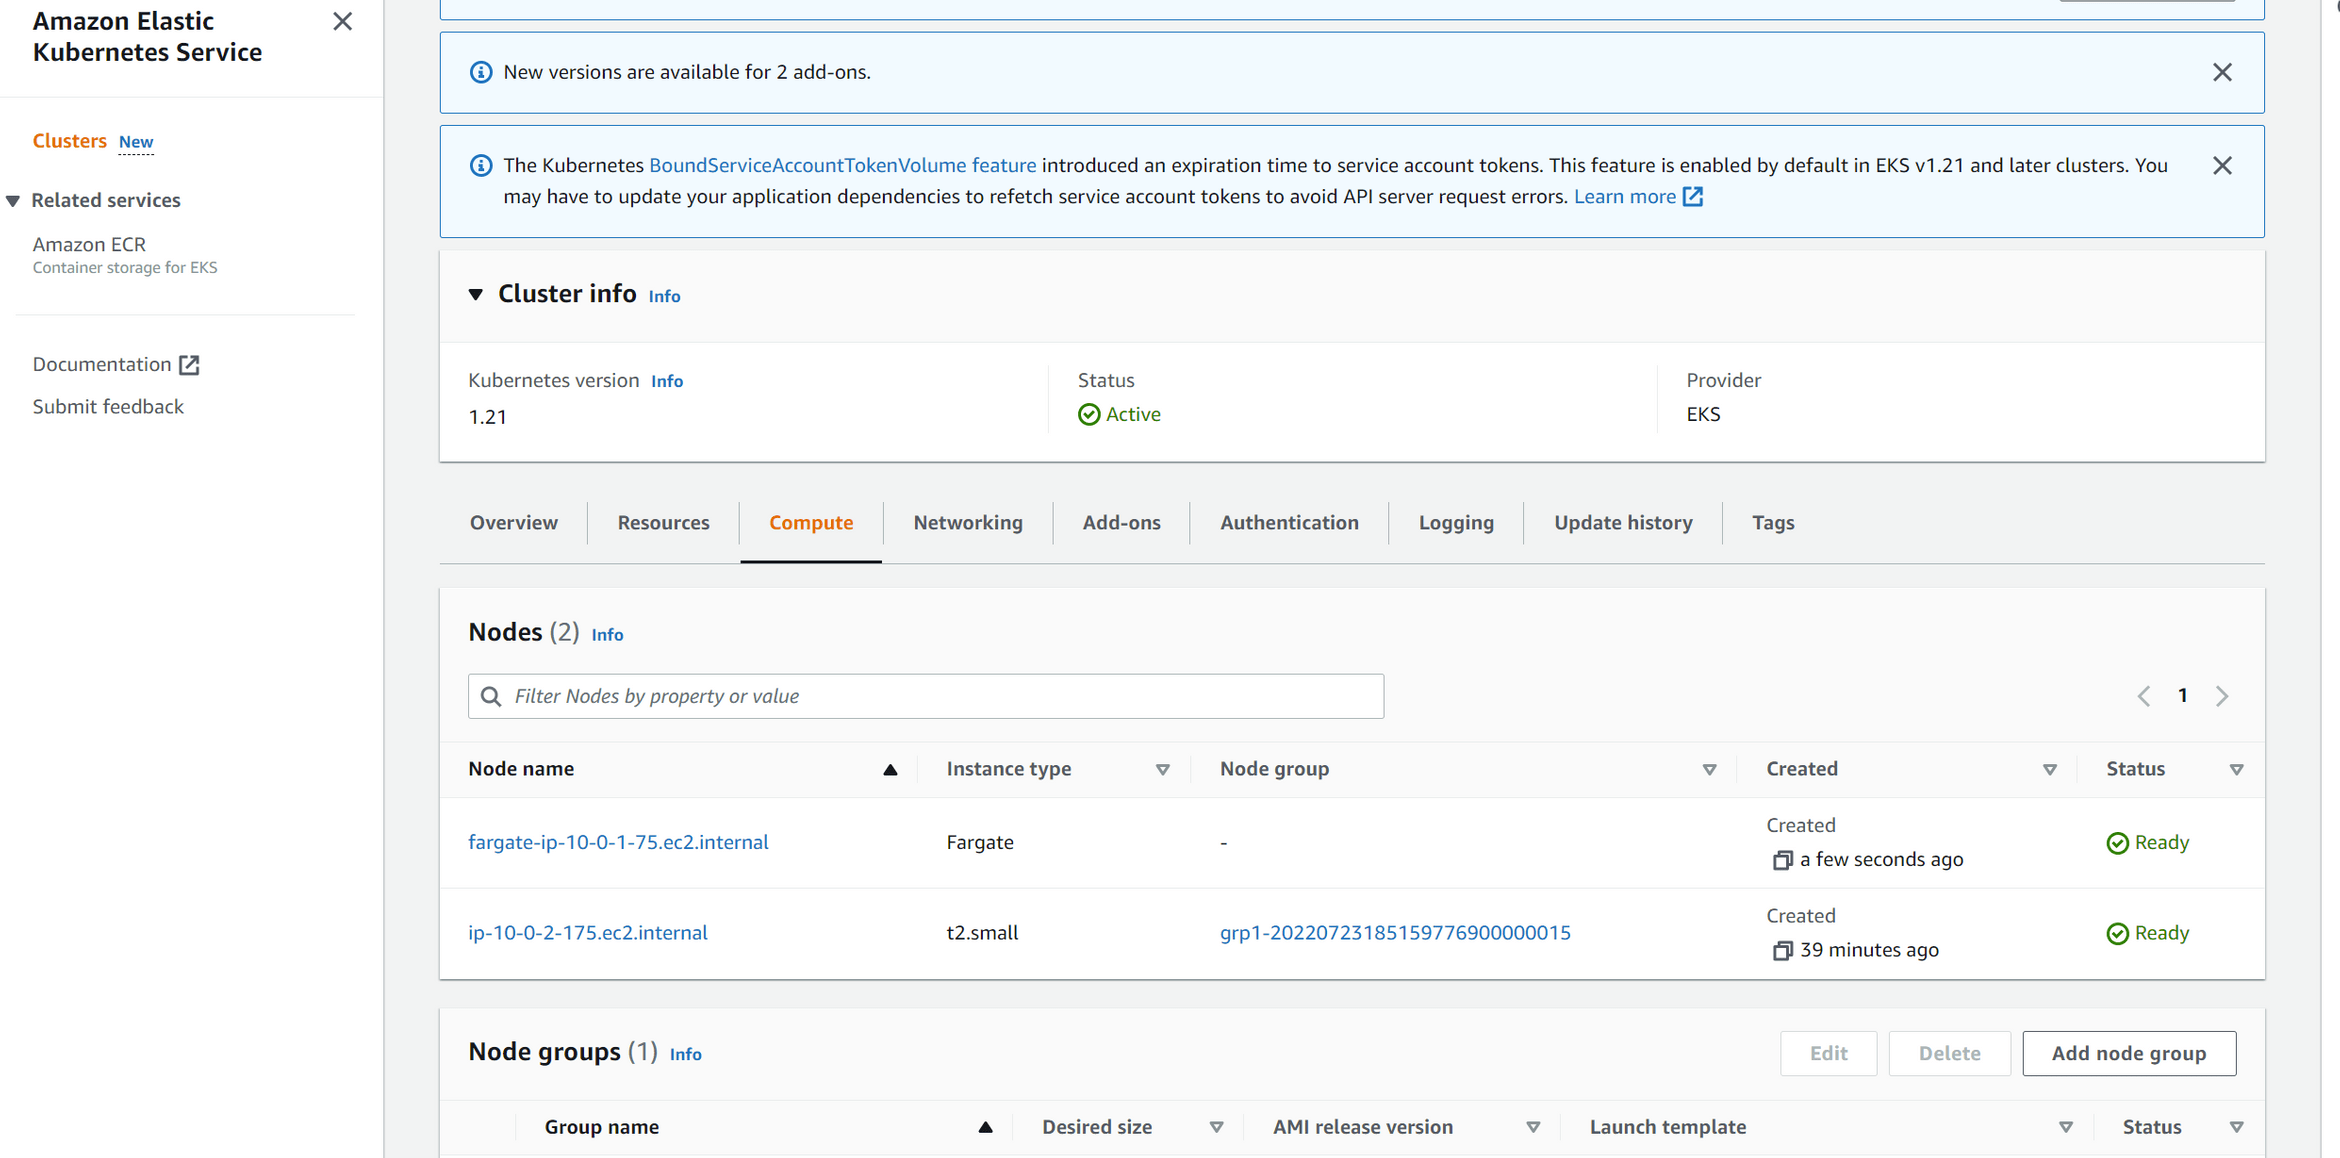This screenshot has width=2340, height=1158.
Task: Sort node groups by Group name arrow
Action: point(985,1128)
